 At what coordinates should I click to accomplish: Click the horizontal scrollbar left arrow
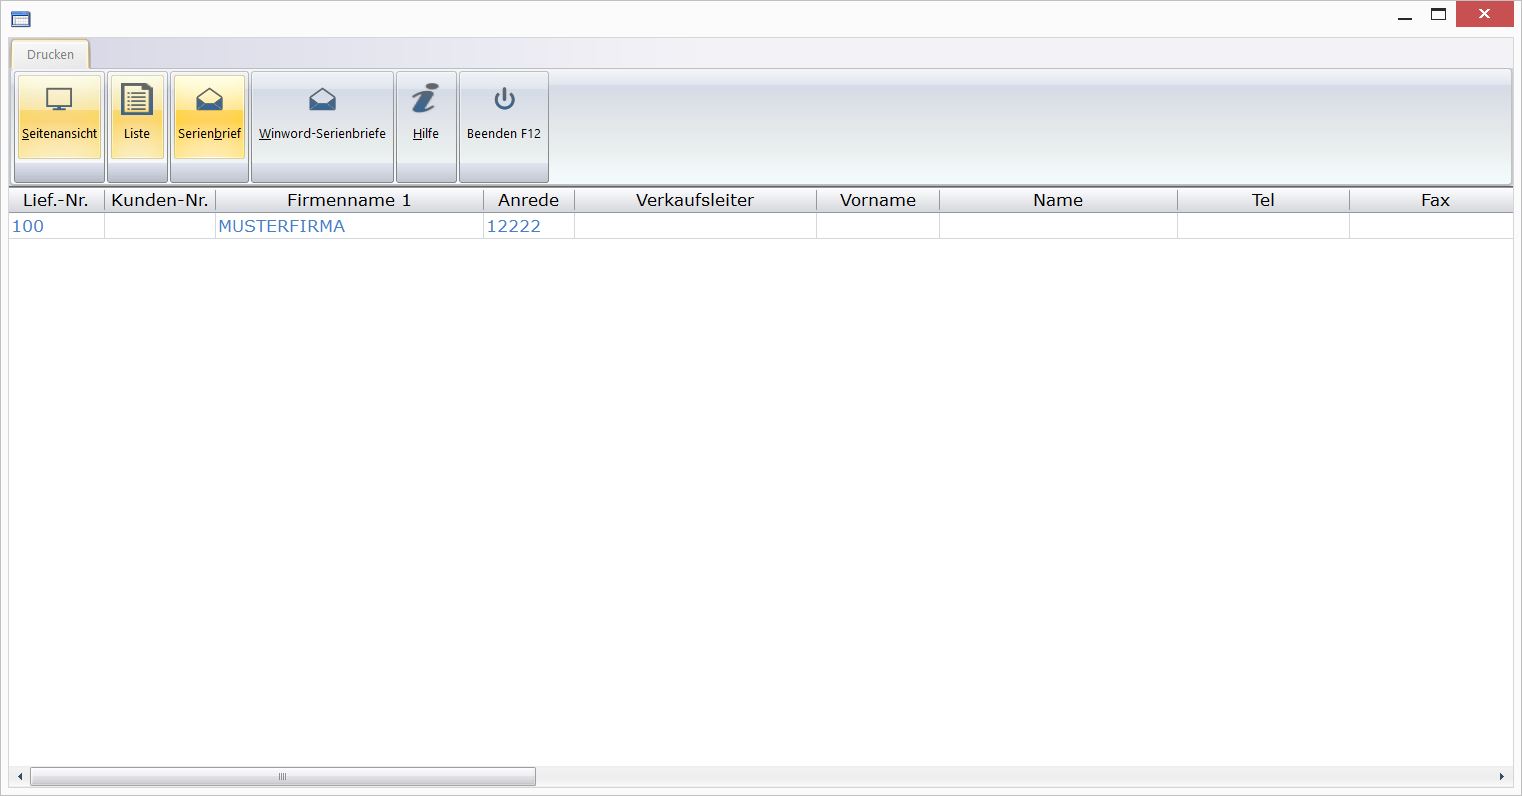click(x=19, y=777)
